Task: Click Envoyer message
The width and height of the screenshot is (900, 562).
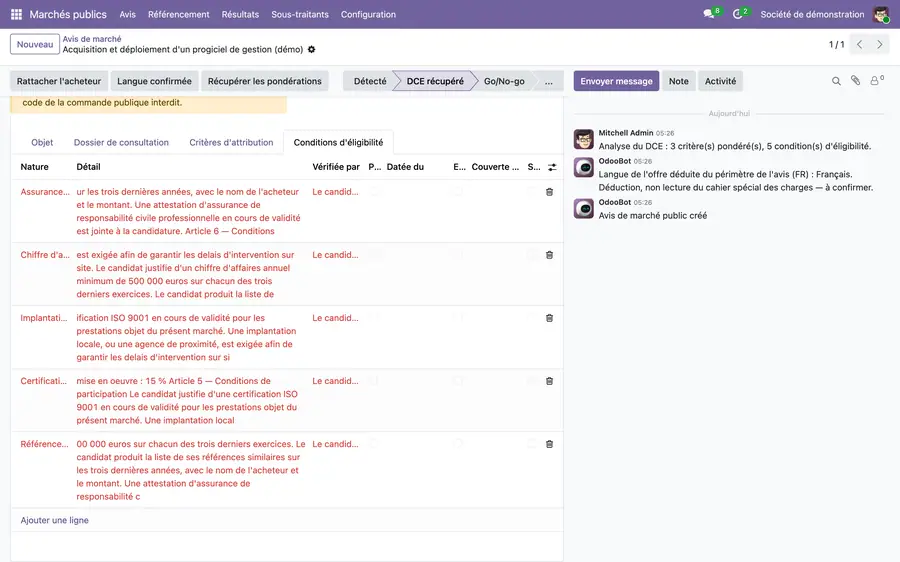Action: [x=616, y=81]
